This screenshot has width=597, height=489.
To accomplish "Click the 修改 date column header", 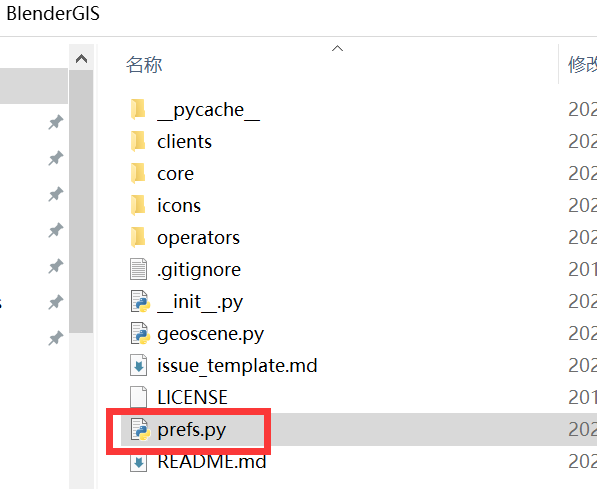I will coord(582,64).
